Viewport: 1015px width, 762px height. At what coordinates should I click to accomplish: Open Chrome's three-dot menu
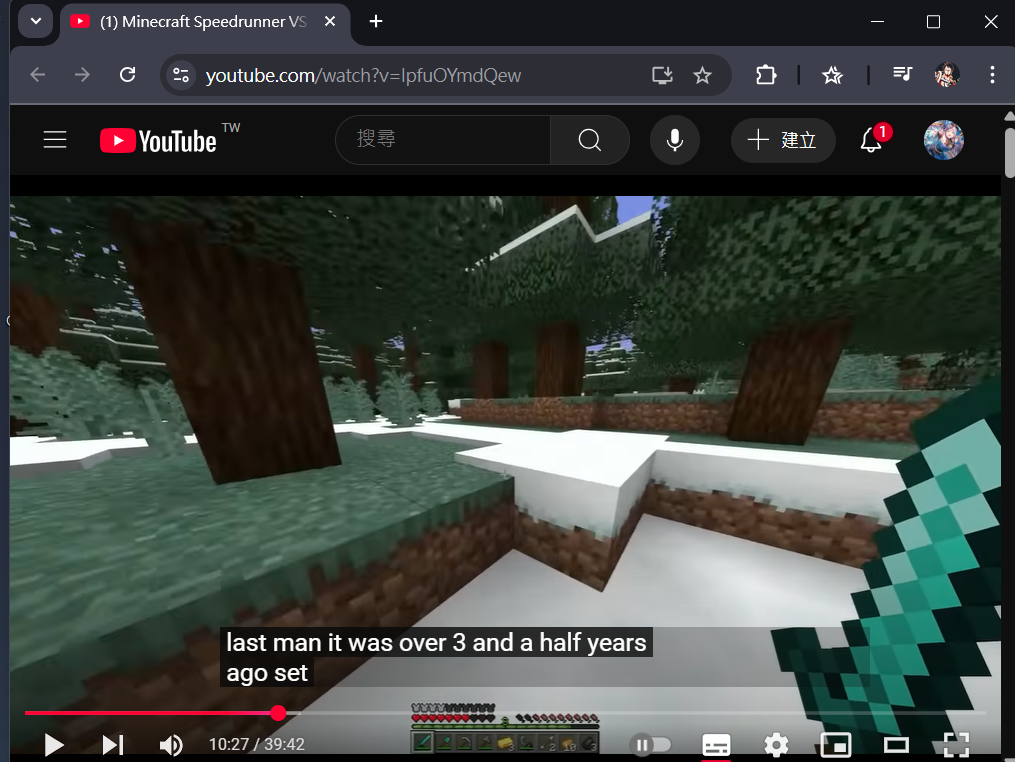[x=992, y=75]
